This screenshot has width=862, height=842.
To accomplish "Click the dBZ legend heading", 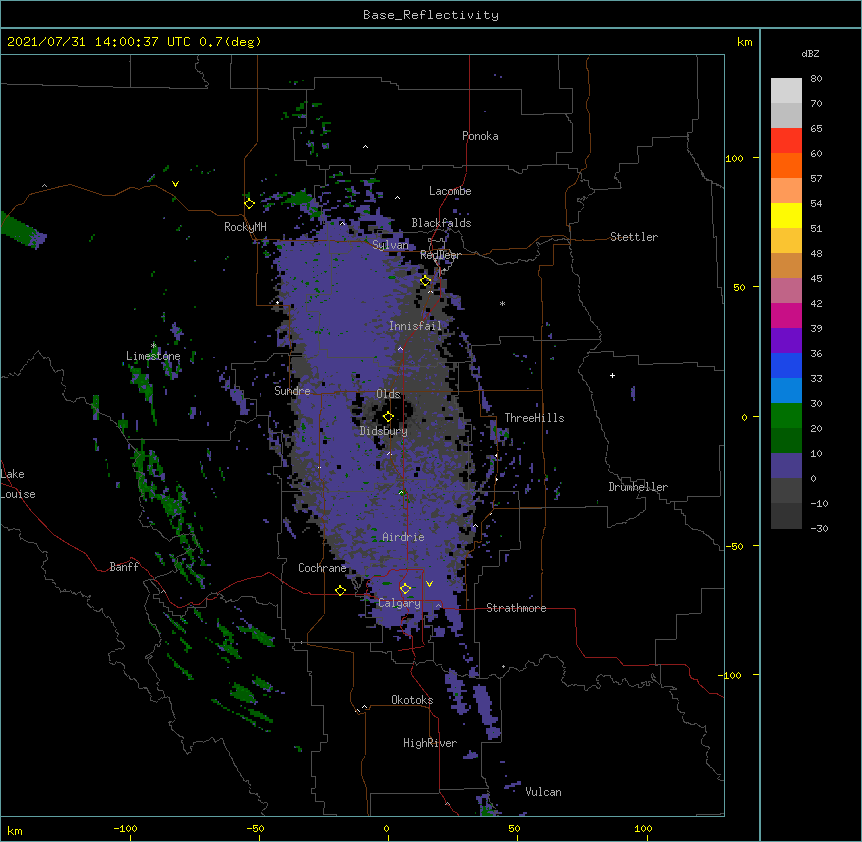I will tap(810, 53).
